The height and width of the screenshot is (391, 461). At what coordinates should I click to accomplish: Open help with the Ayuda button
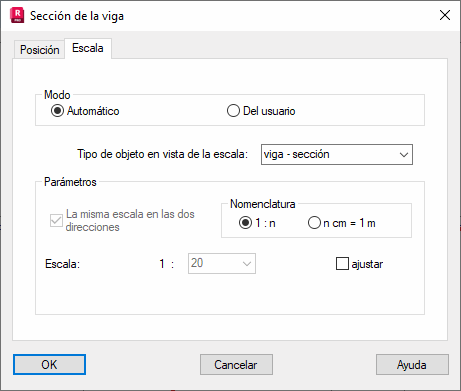point(412,365)
